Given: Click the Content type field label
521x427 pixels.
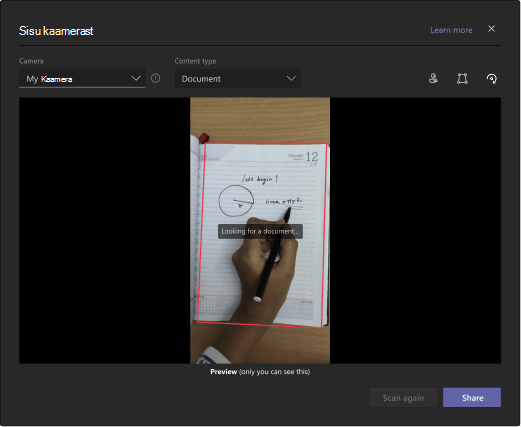Looking at the screenshot, I should click(195, 61).
